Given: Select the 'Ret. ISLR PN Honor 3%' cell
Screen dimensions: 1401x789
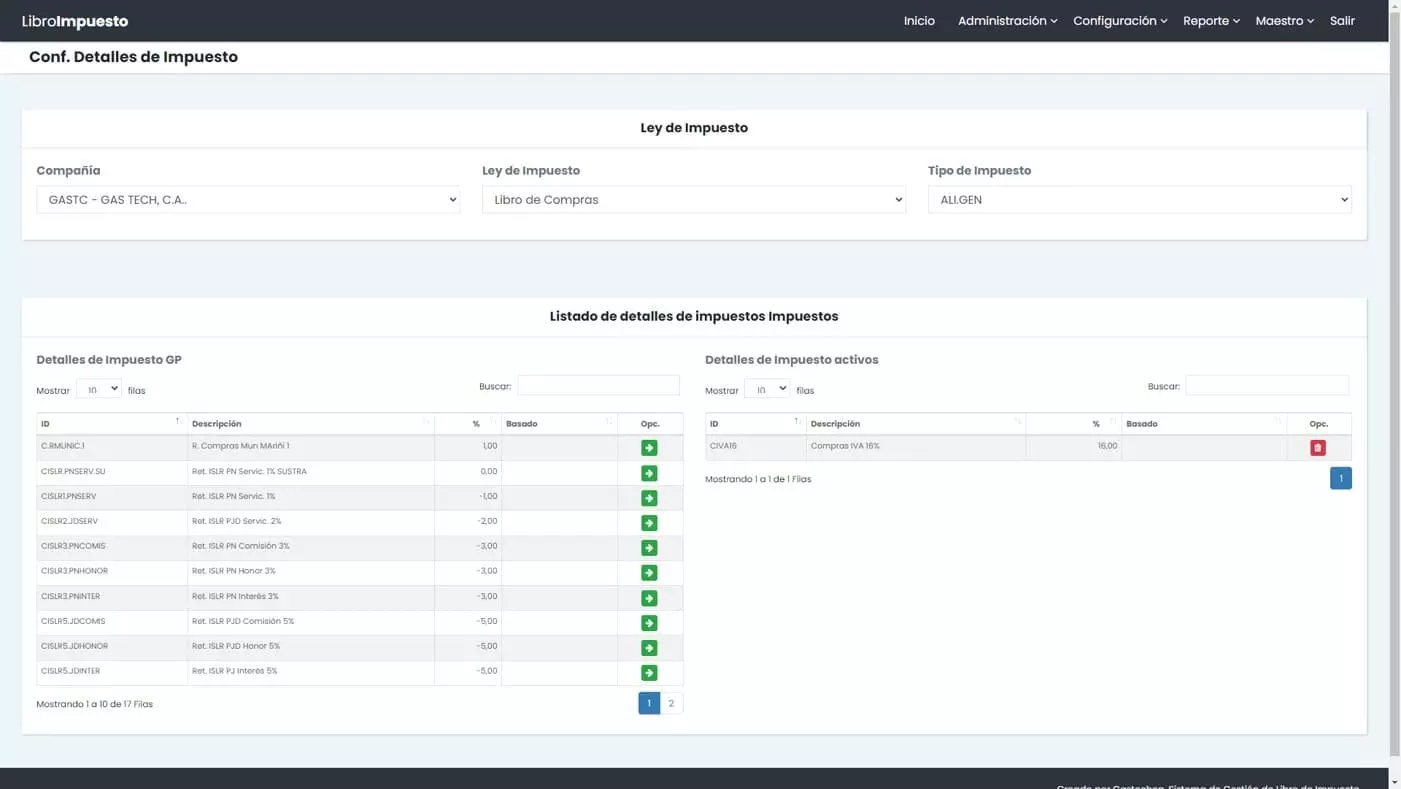Looking at the screenshot, I should 310,573.
